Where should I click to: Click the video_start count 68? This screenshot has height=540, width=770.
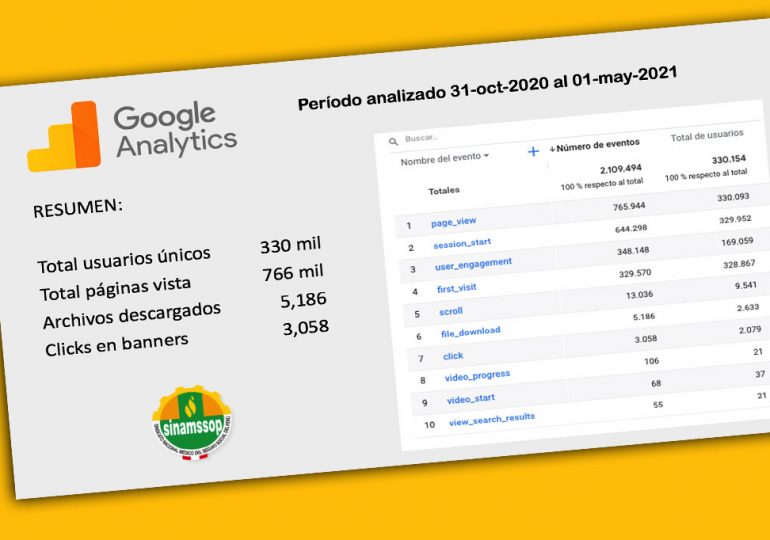(656, 383)
